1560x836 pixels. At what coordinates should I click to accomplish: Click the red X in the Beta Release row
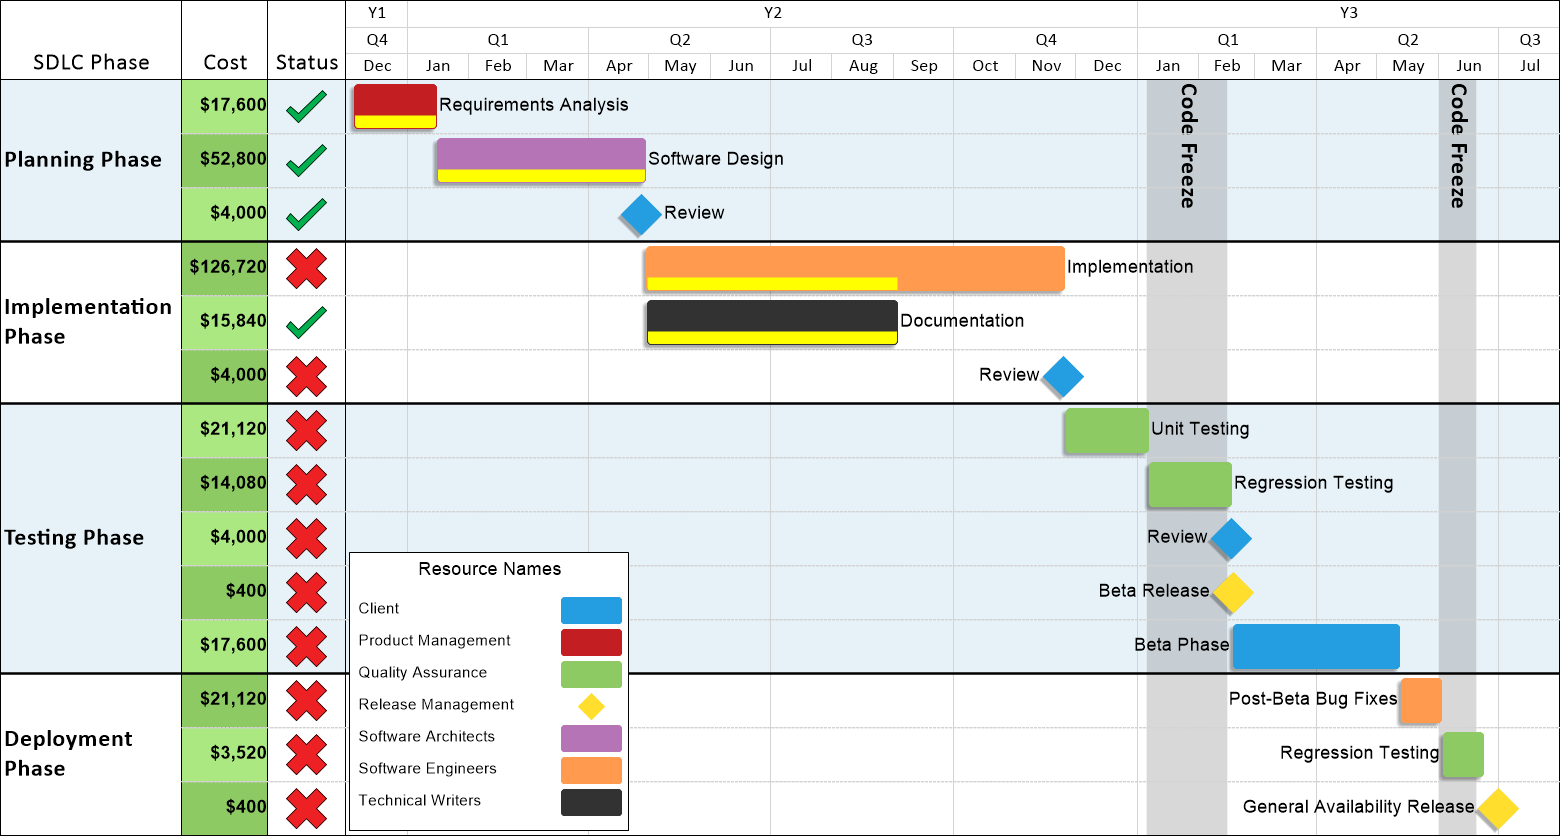(x=306, y=592)
